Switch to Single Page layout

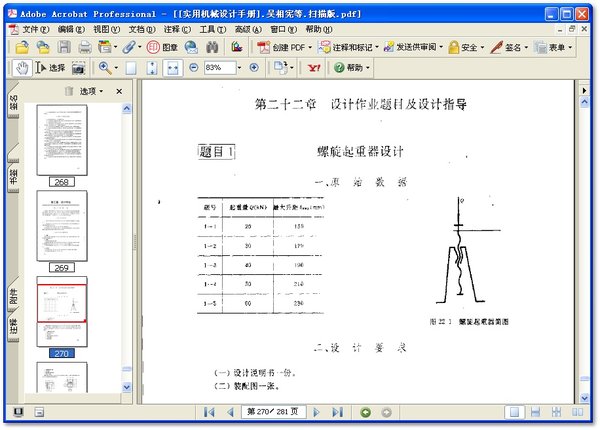[514, 412]
